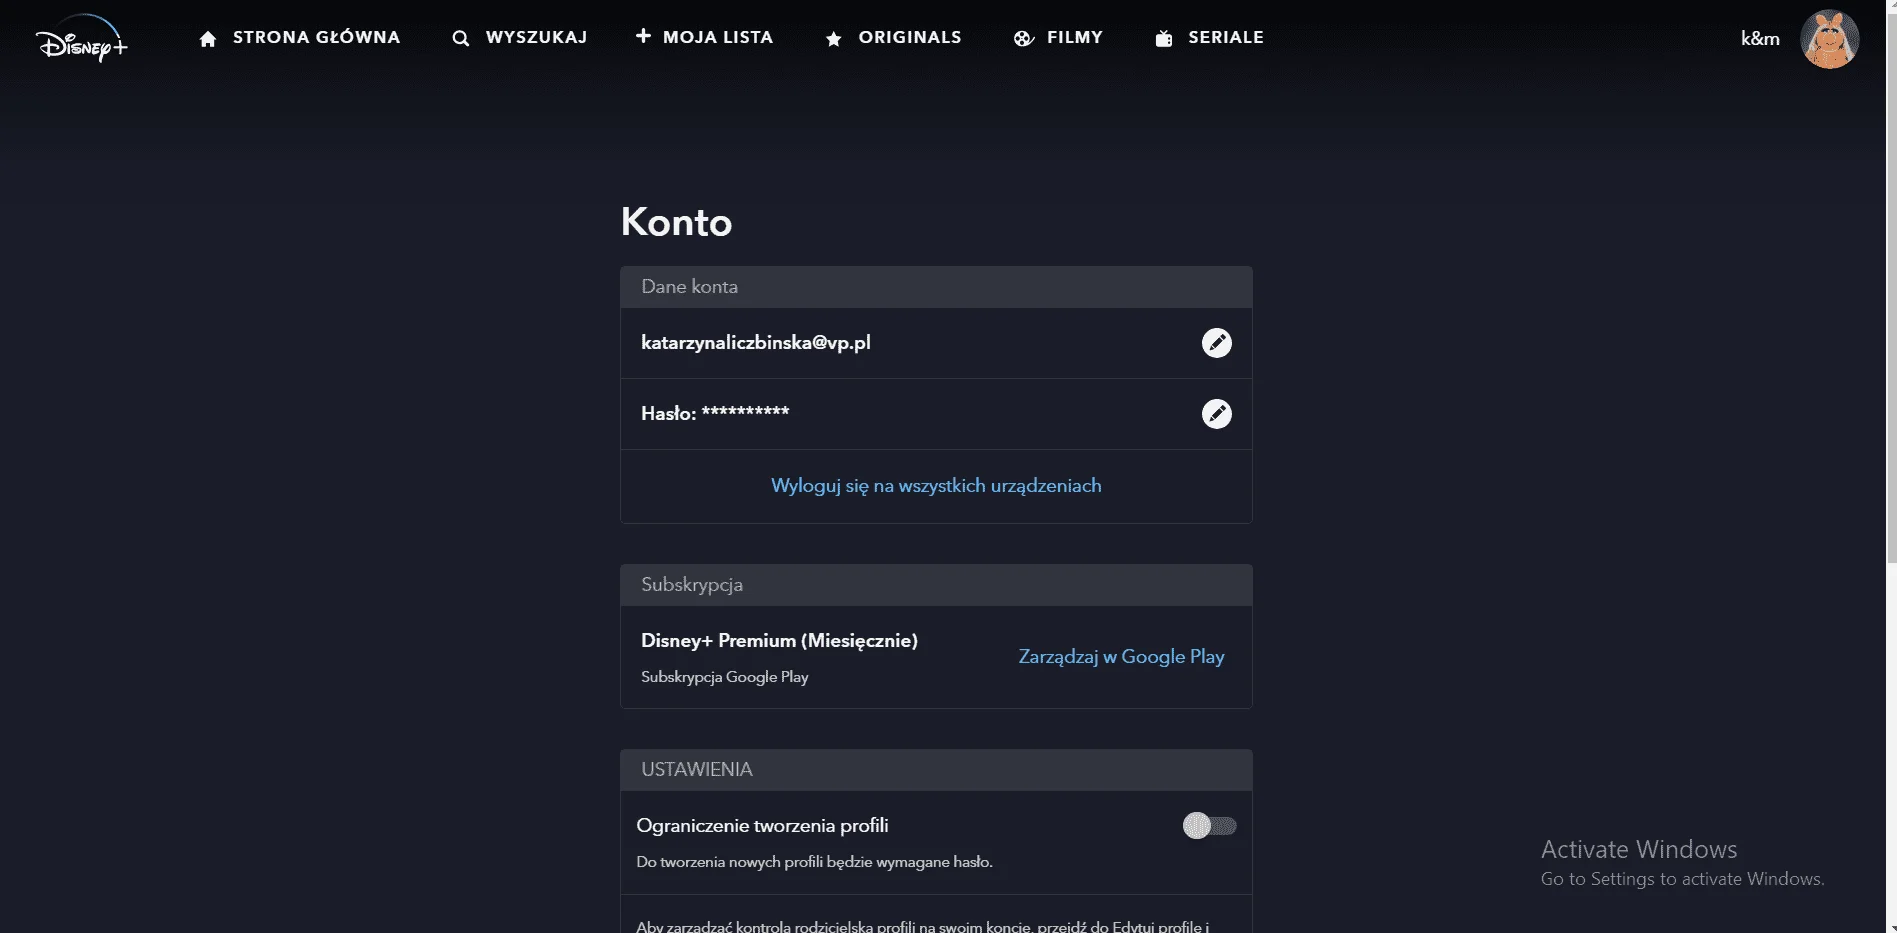Go to the ORIGINALS section
Viewport: 1897px width, 933px height.
(910, 38)
